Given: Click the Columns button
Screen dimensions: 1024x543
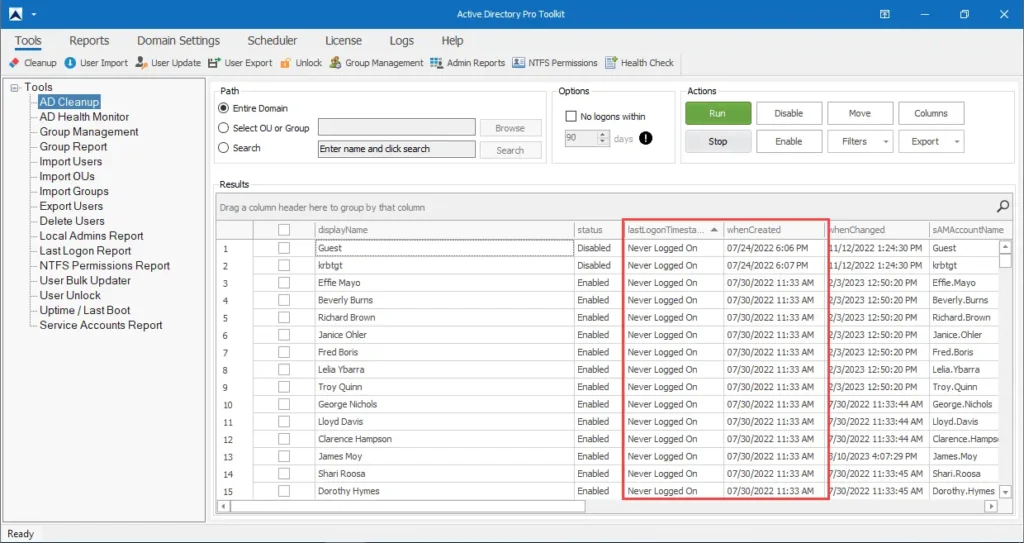Looking at the screenshot, I should [931, 114].
